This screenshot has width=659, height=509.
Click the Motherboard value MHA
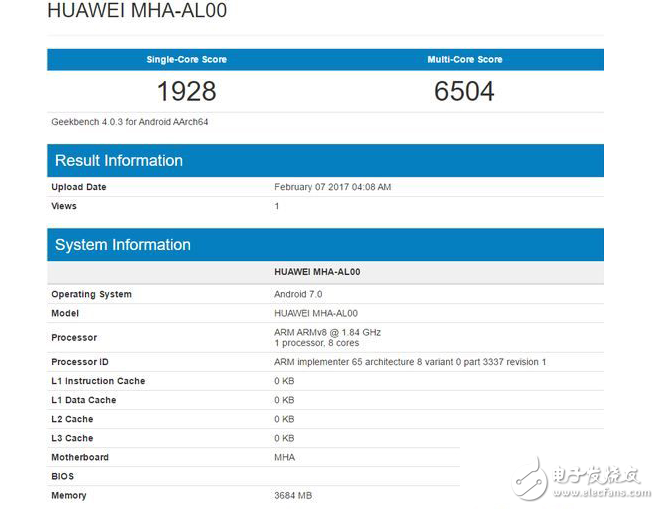click(284, 457)
